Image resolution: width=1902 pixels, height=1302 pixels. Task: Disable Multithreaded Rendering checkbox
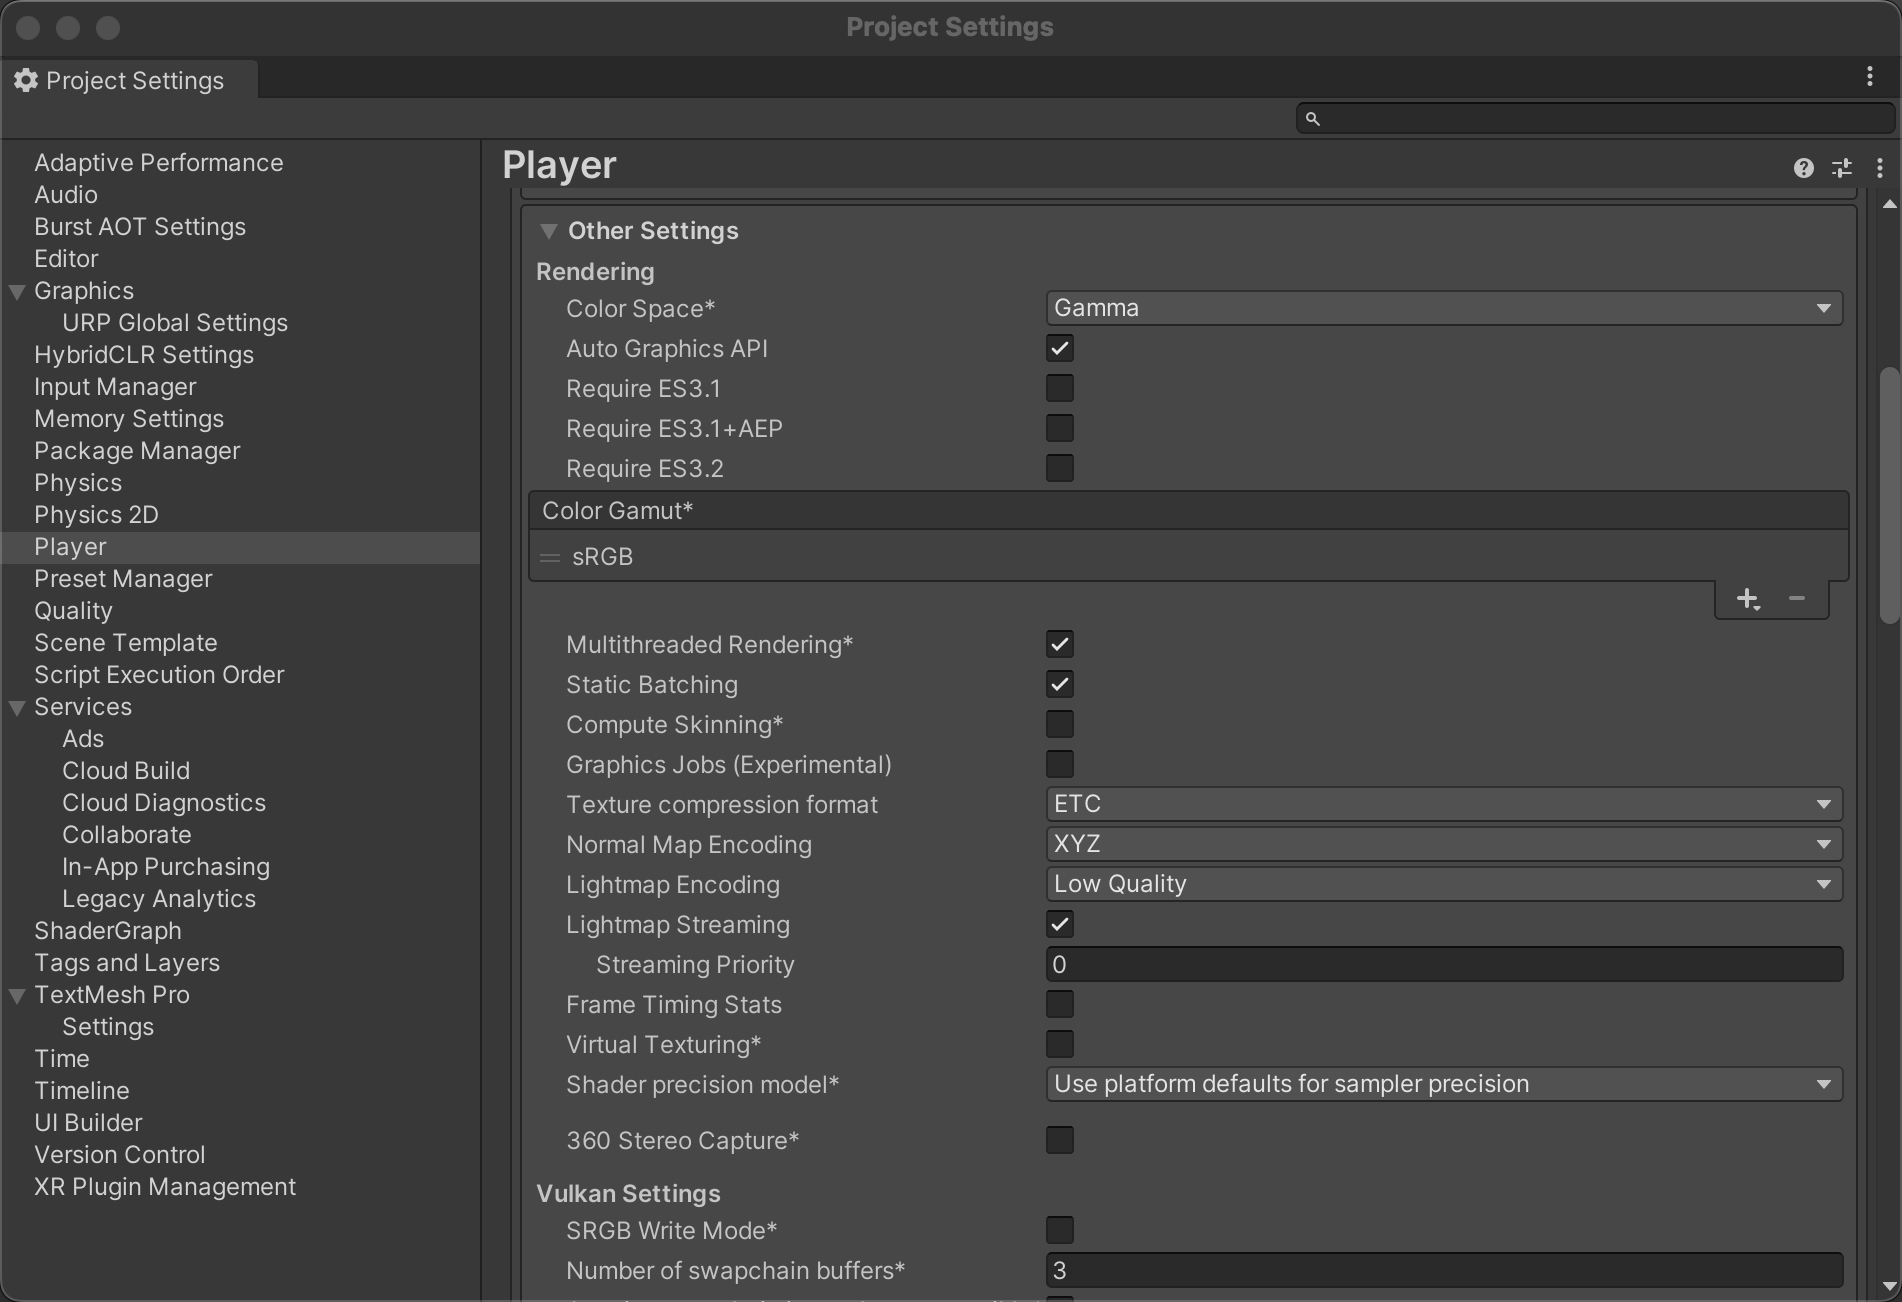click(x=1060, y=644)
